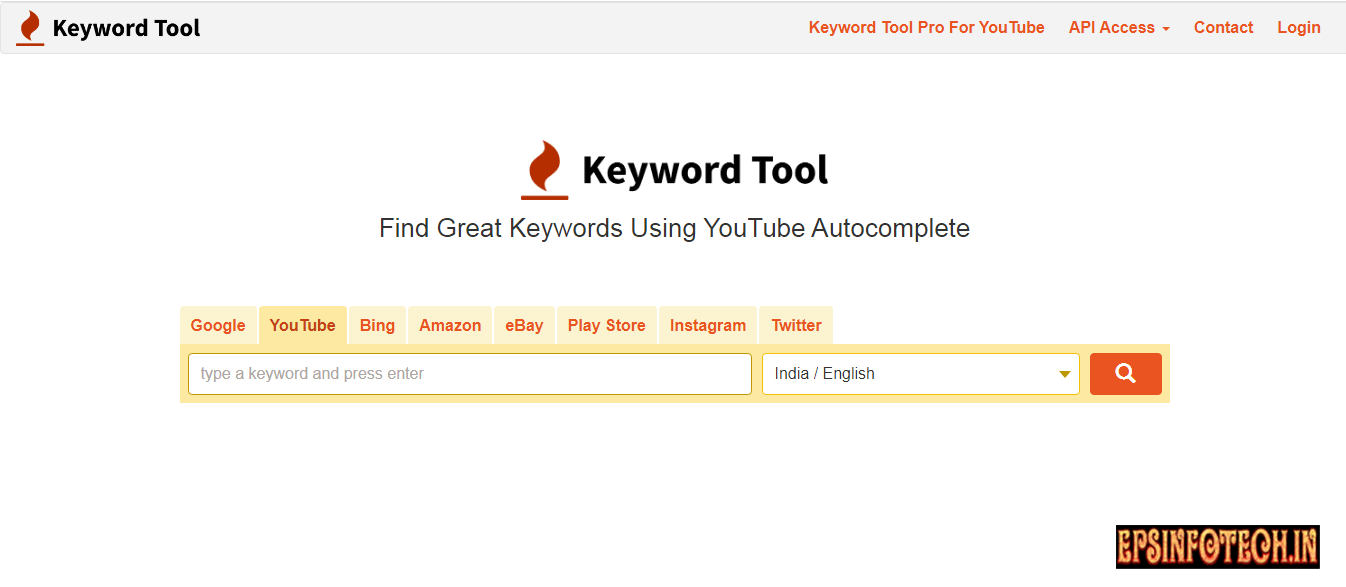Click the search magnifier icon
The width and height of the screenshot is (1346, 587).
(1125, 373)
